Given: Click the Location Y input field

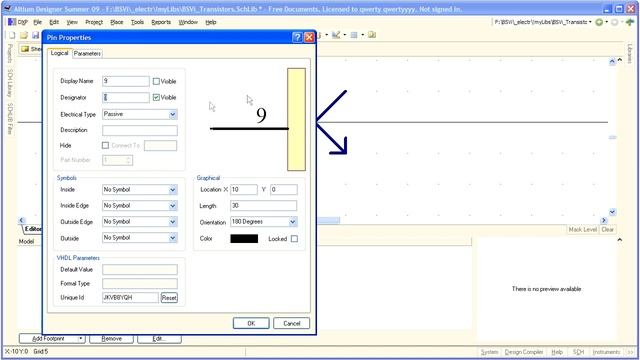Looking at the screenshot, I should coord(284,190).
